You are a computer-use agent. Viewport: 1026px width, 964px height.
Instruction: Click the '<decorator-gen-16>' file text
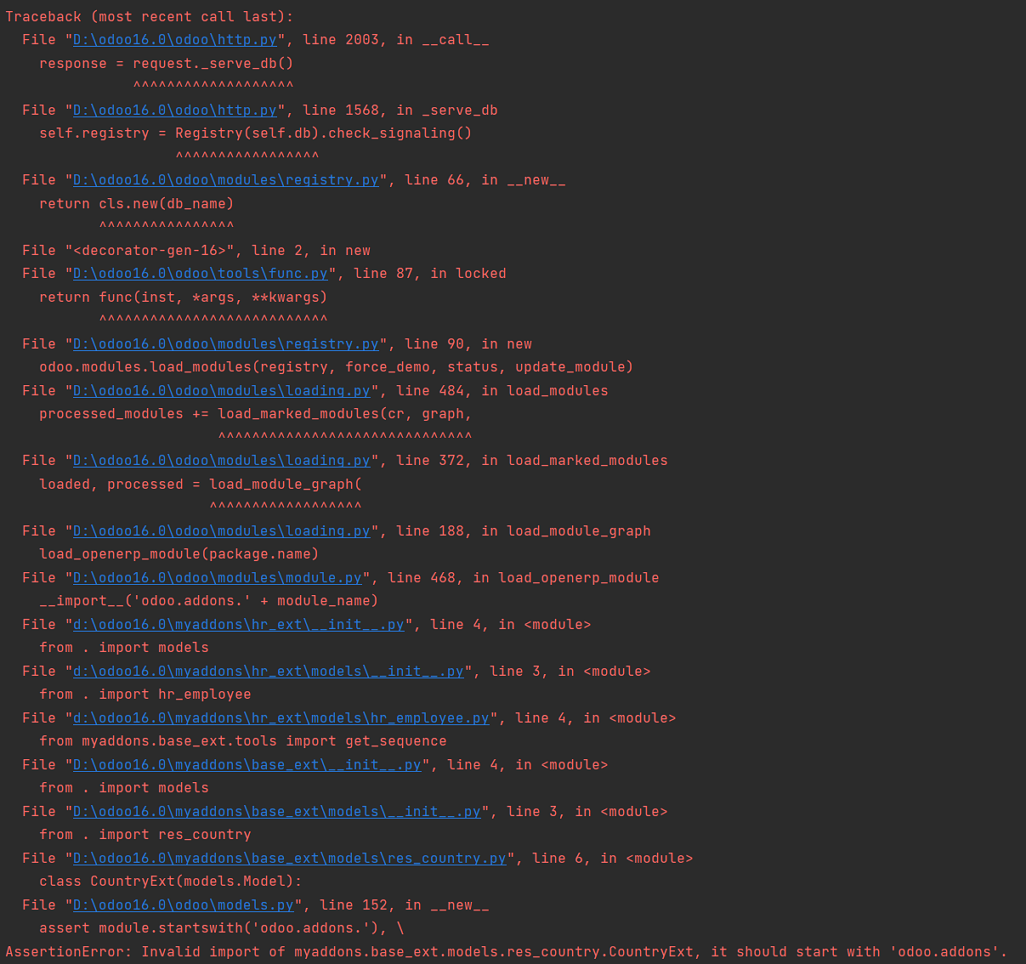tap(153, 250)
